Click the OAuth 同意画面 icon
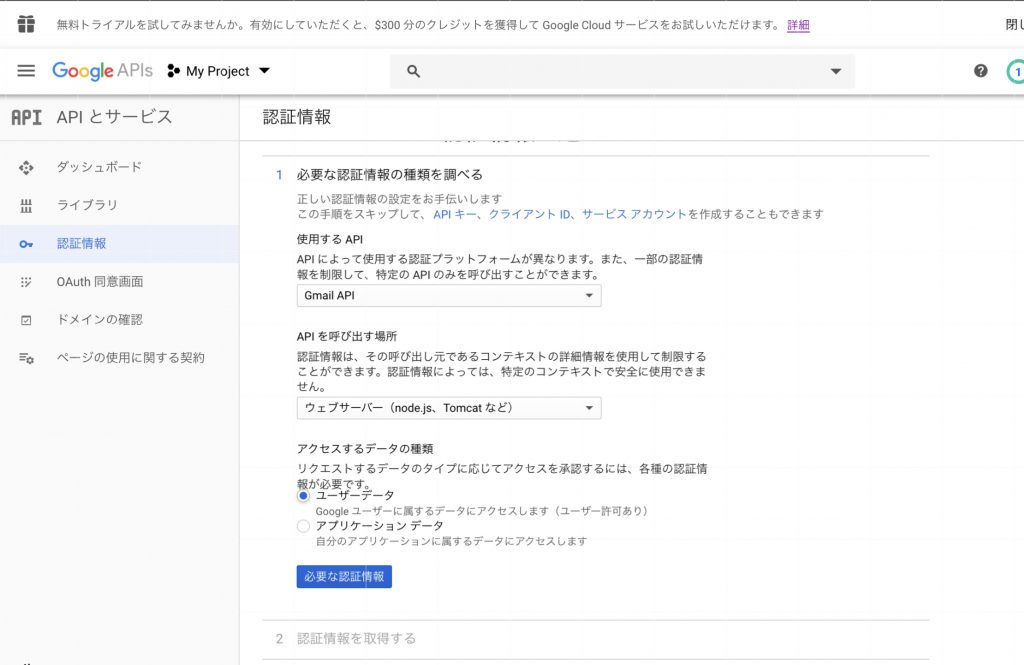This screenshot has width=1024, height=665. click(x=26, y=282)
